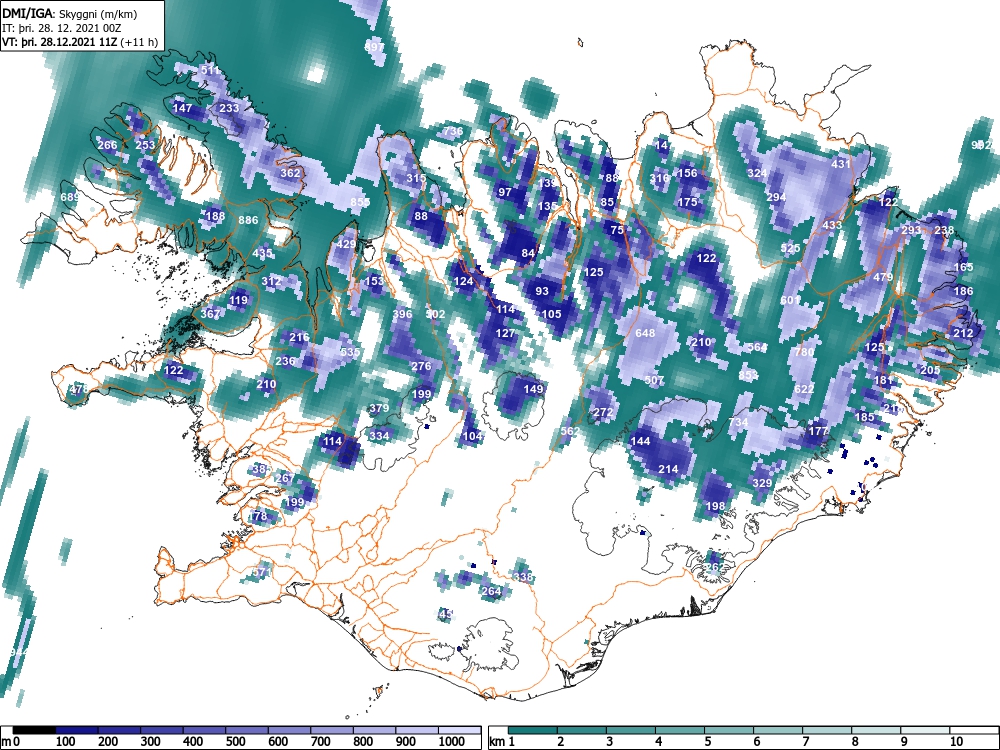Click the 5 km teal legend swatch
This screenshot has width=1000, height=750.
point(729,731)
